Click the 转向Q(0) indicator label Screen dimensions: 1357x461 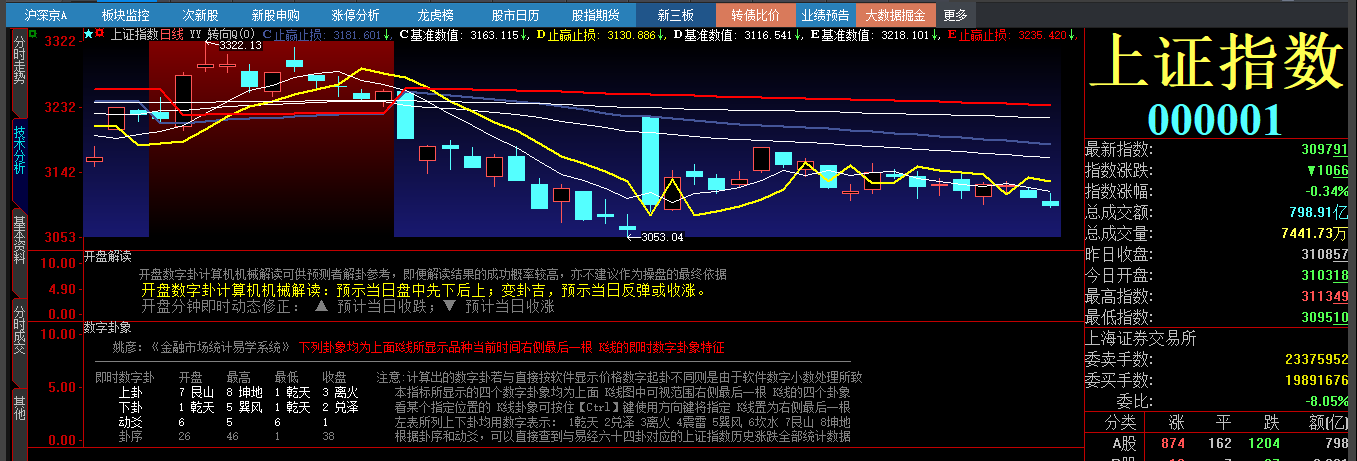tap(232, 35)
